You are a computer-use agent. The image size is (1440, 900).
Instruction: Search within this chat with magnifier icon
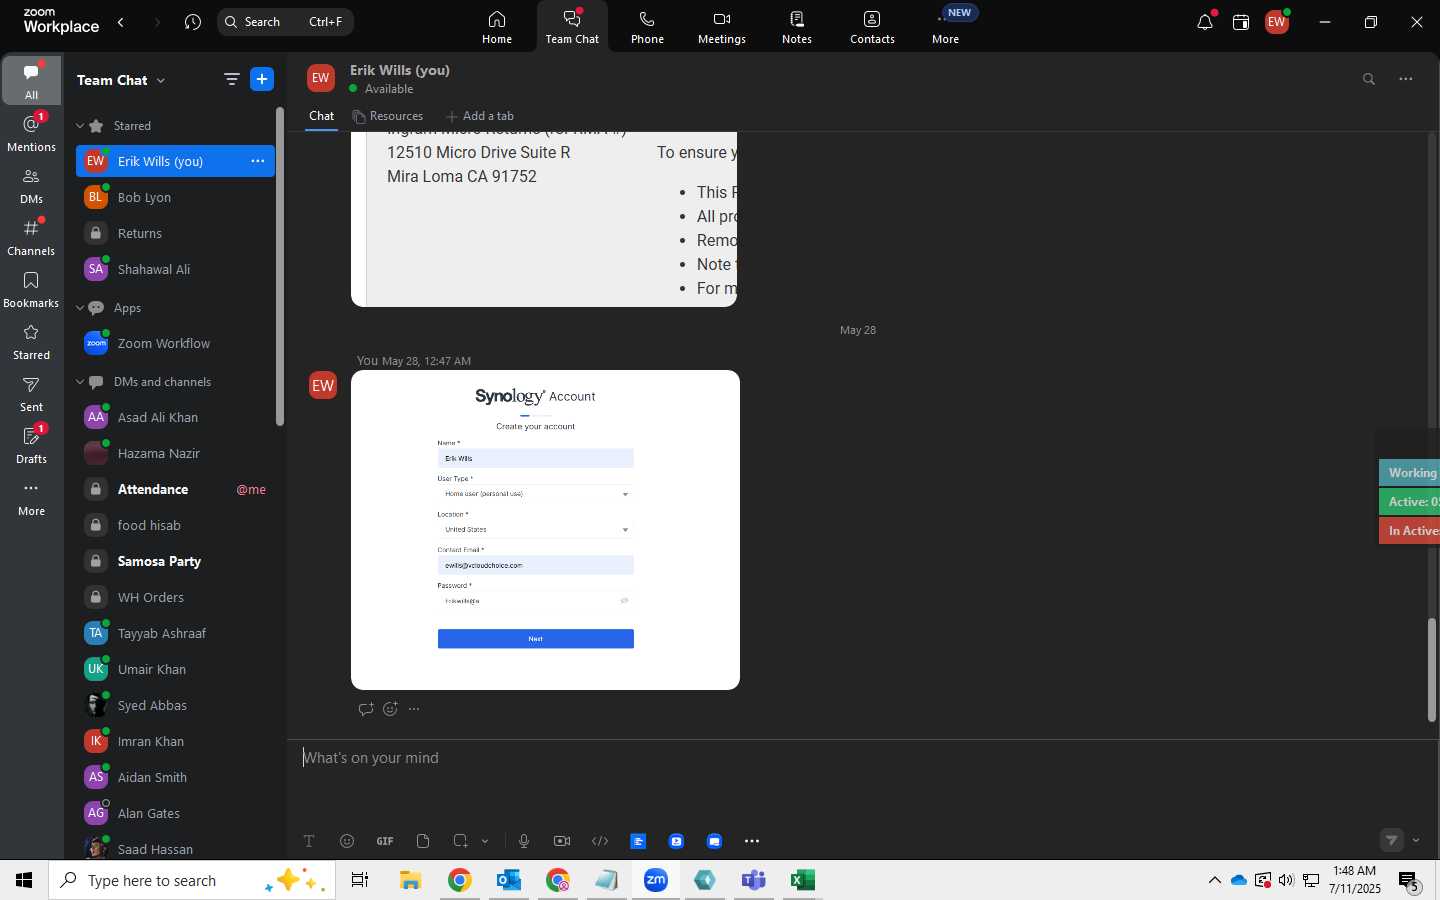point(1369,79)
